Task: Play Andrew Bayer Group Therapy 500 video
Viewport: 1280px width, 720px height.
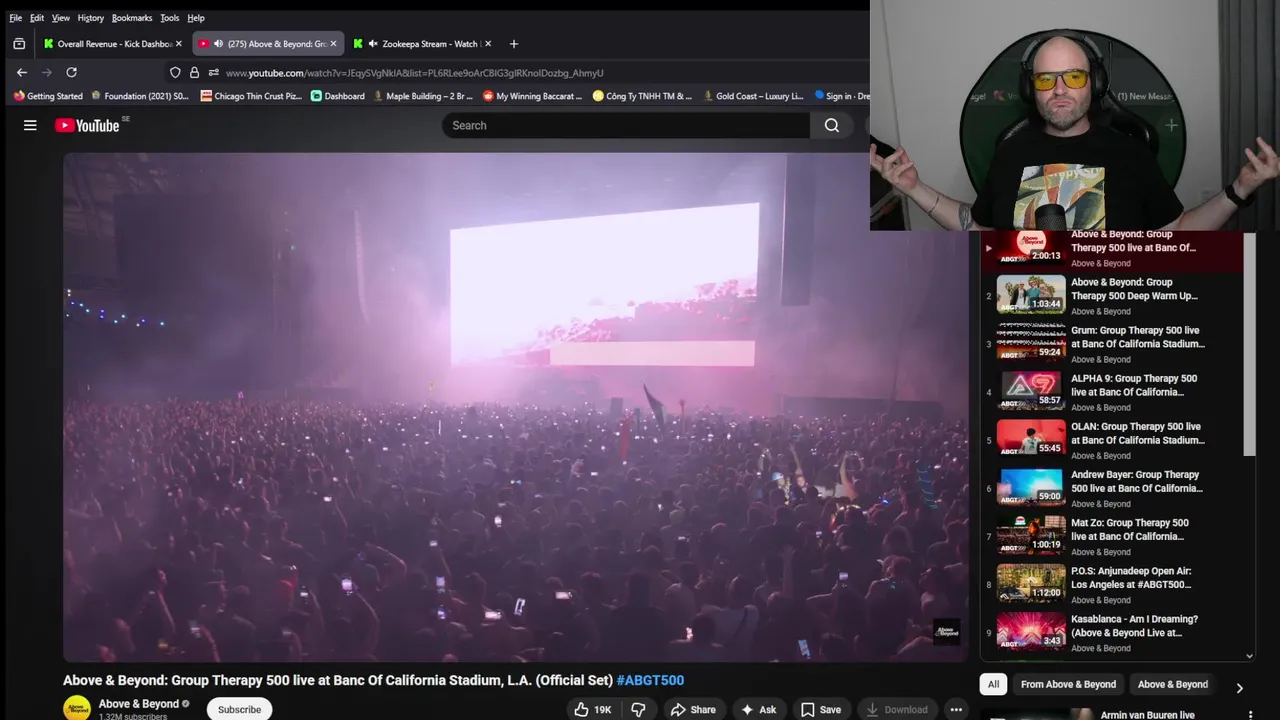Action: point(1112,487)
